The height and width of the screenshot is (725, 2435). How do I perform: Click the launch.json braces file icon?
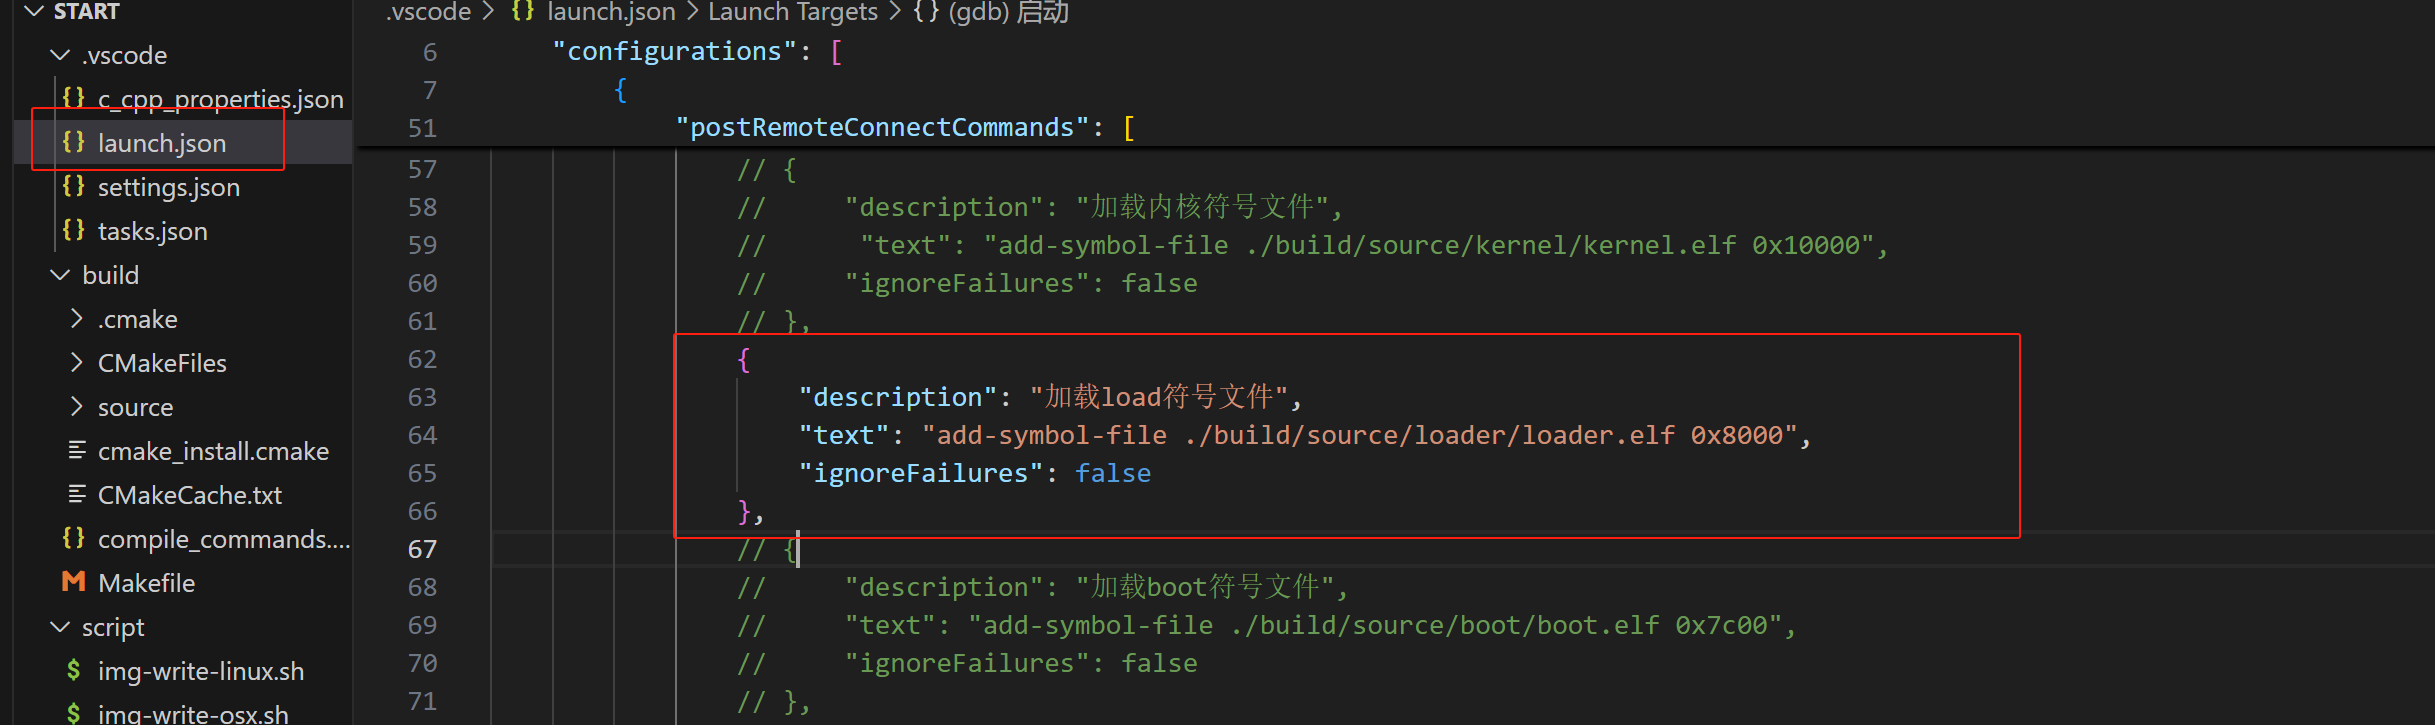coord(73,142)
